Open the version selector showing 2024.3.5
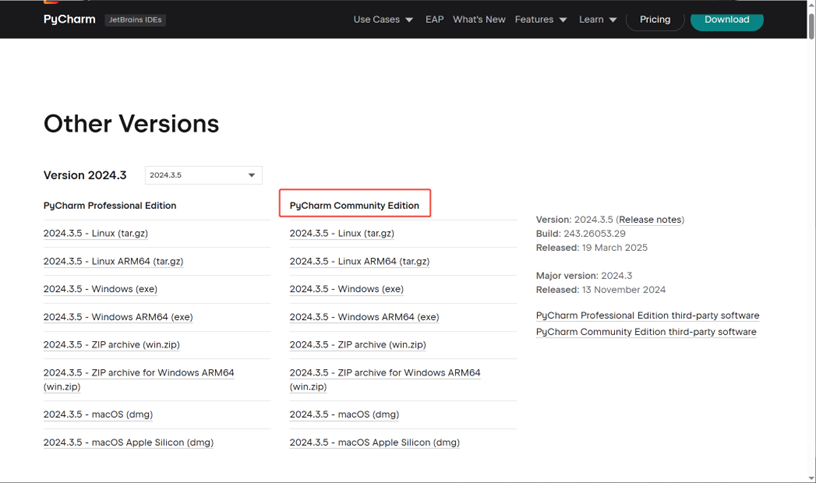This screenshot has width=816, height=483. [203, 175]
